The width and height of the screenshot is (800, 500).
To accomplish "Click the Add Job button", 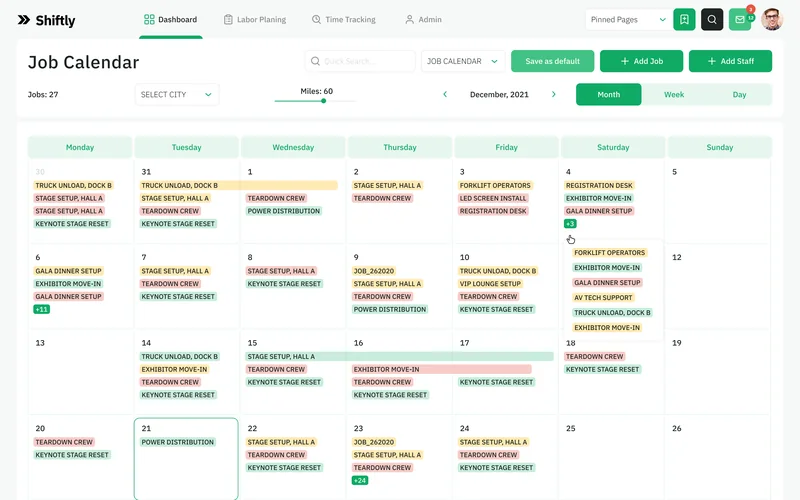I will tap(641, 61).
